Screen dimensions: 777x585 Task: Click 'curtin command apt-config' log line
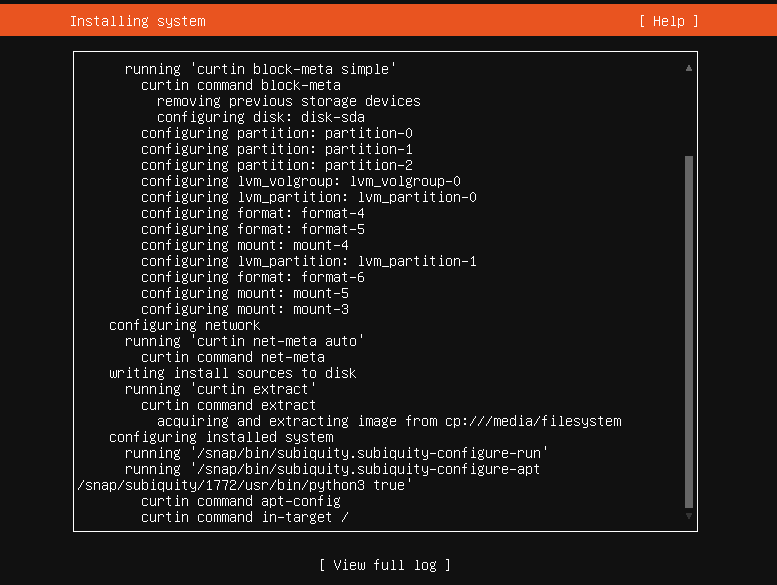[241, 501]
